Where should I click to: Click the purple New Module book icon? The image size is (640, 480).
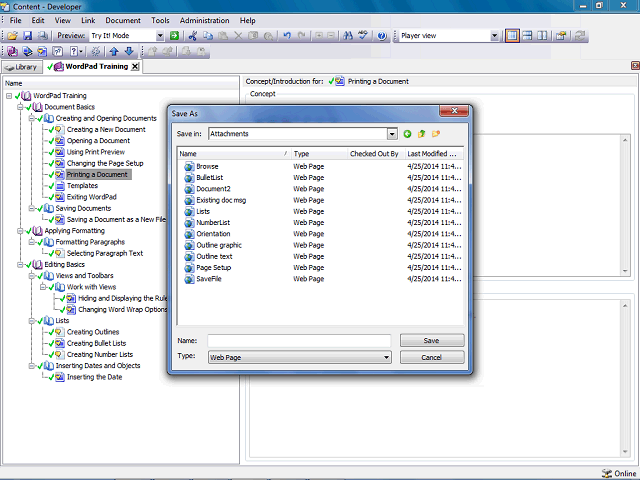pyautogui.click(x=12, y=51)
